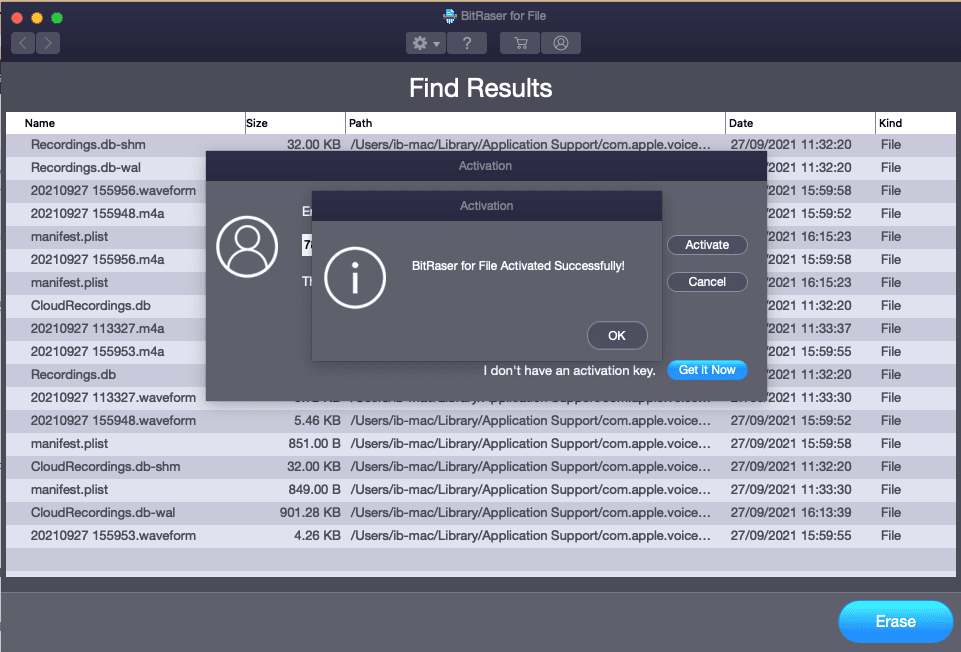Select 20210927 113327.m4a file

pos(97,328)
